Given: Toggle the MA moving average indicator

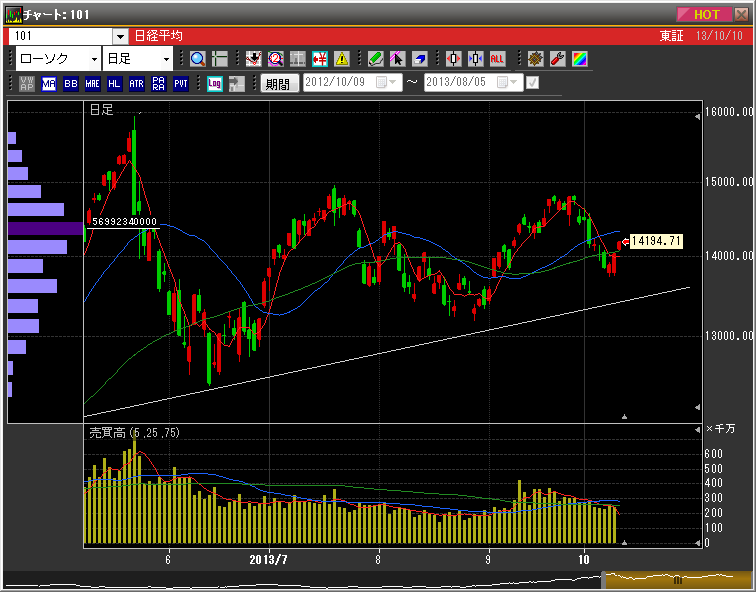Looking at the screenshot, I should (x=49, y=84).
